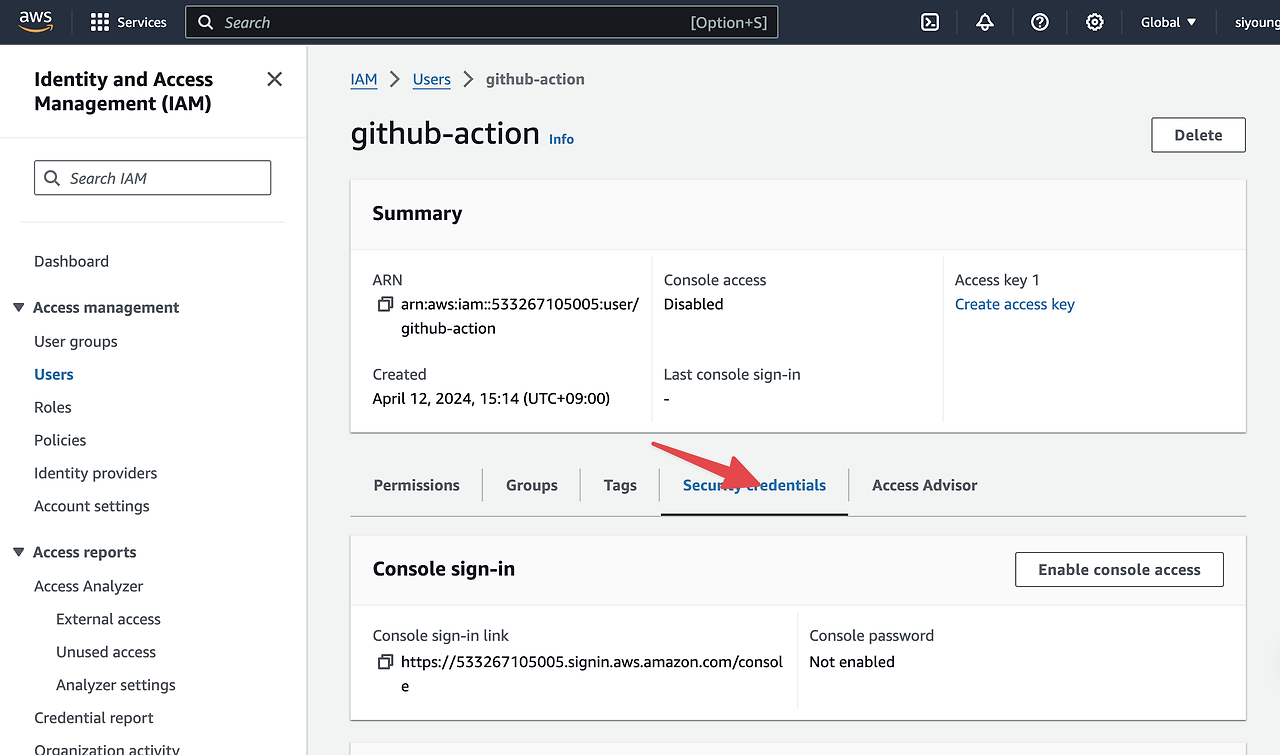Click the Services label in top bar
1280x755 pixels.
(142, 22)
